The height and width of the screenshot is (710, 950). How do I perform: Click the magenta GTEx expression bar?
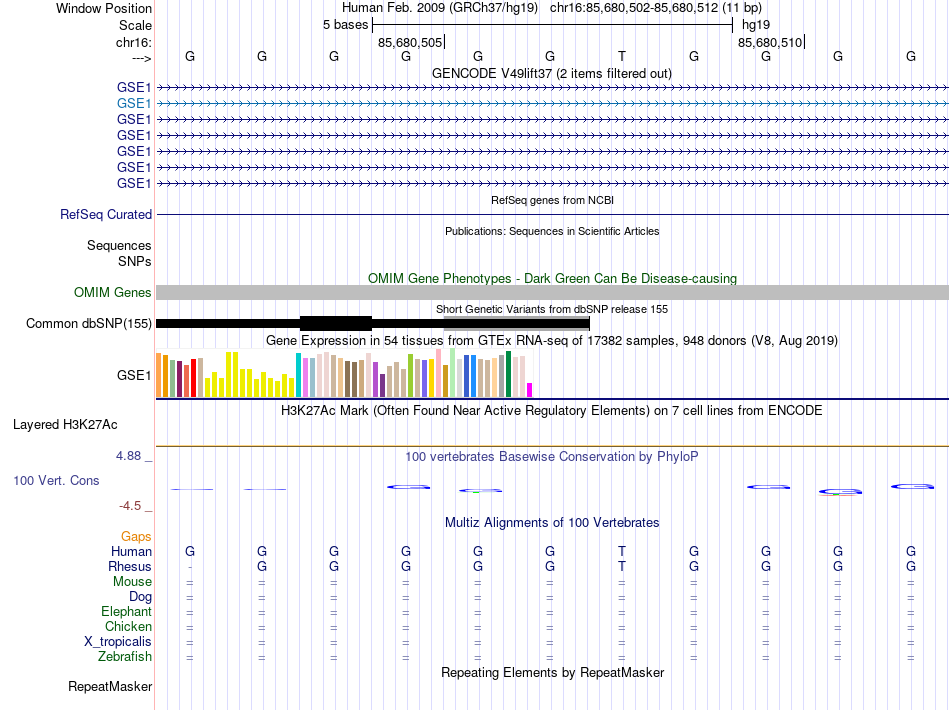point(530,390)
